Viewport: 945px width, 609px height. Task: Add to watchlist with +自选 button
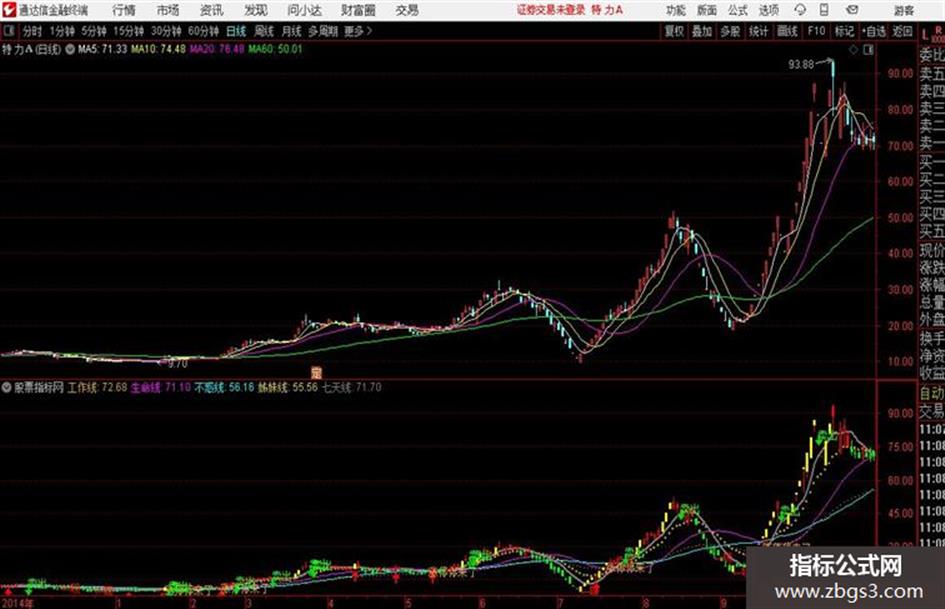point(873,31)
